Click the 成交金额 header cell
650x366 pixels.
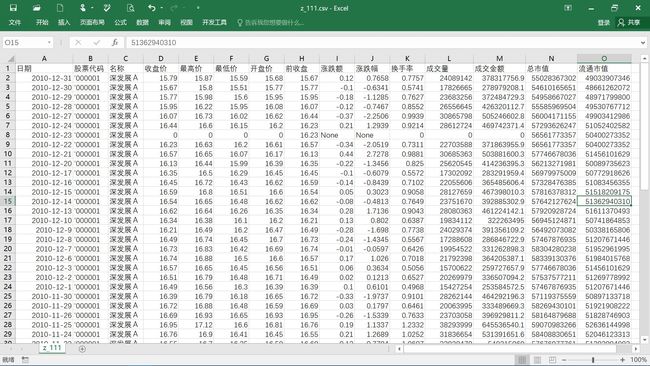coord(499,68)
